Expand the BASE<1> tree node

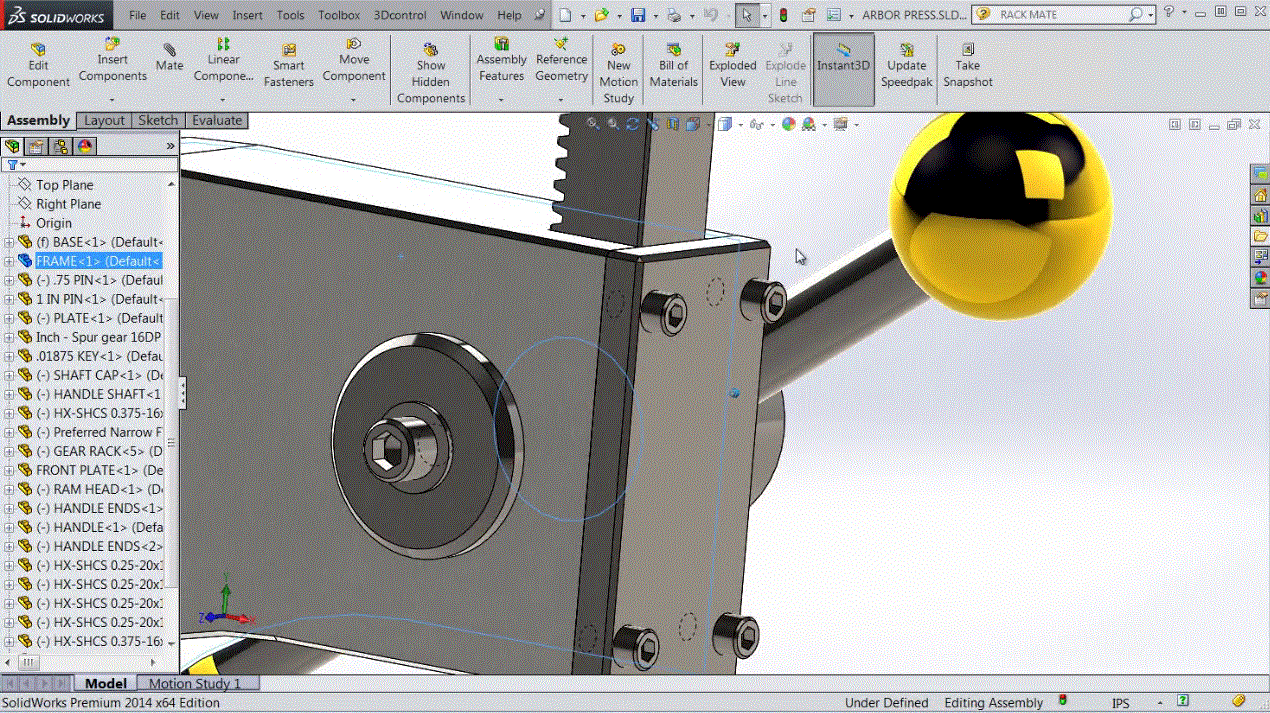[x=9, y=242]
